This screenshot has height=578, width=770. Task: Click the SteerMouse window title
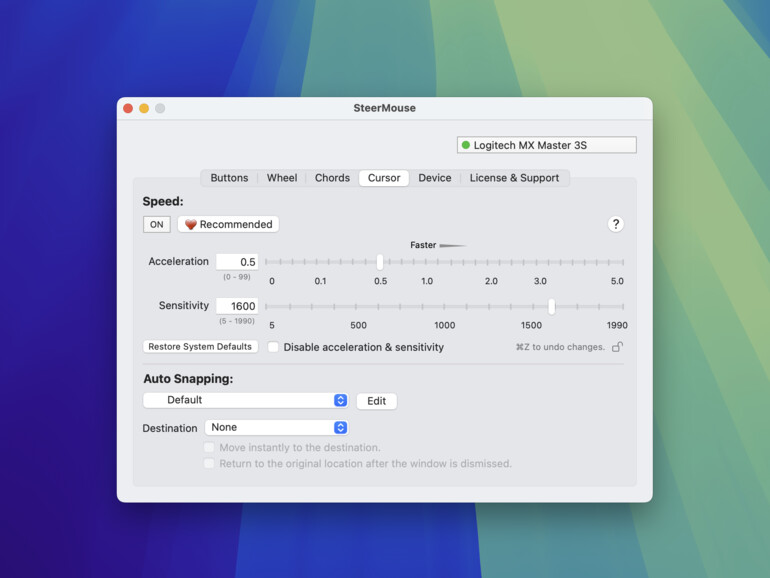point(385,108)
